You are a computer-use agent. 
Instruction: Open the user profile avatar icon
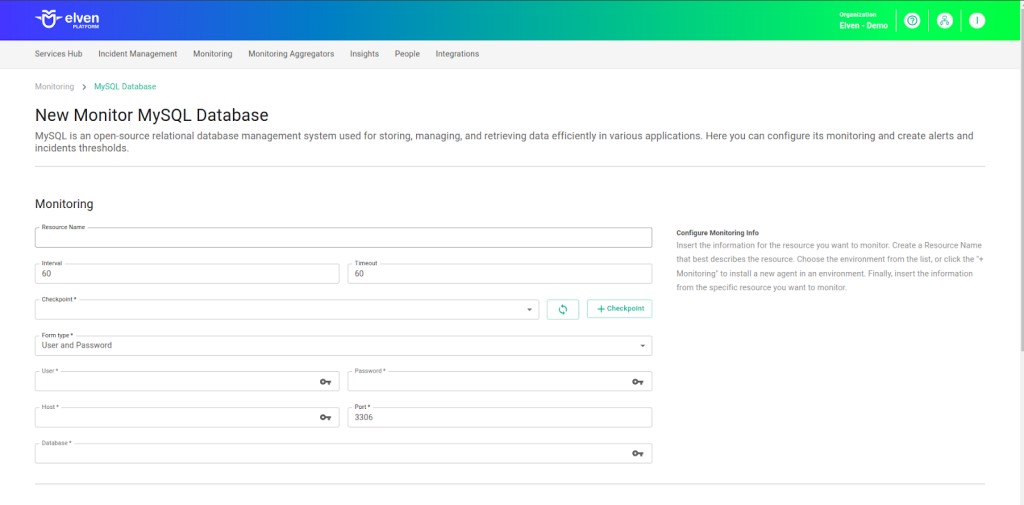click(977, 21)
